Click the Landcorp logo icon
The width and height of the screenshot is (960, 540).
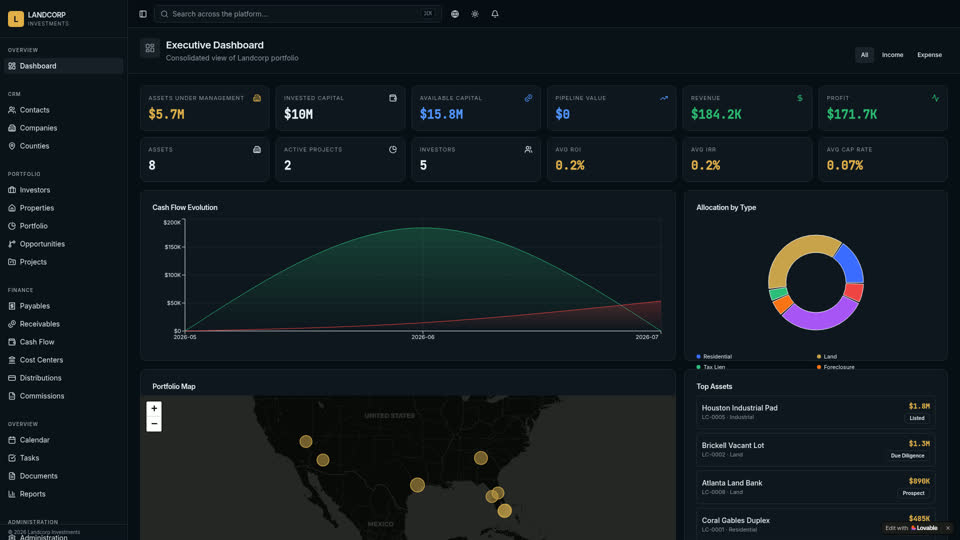16,19
